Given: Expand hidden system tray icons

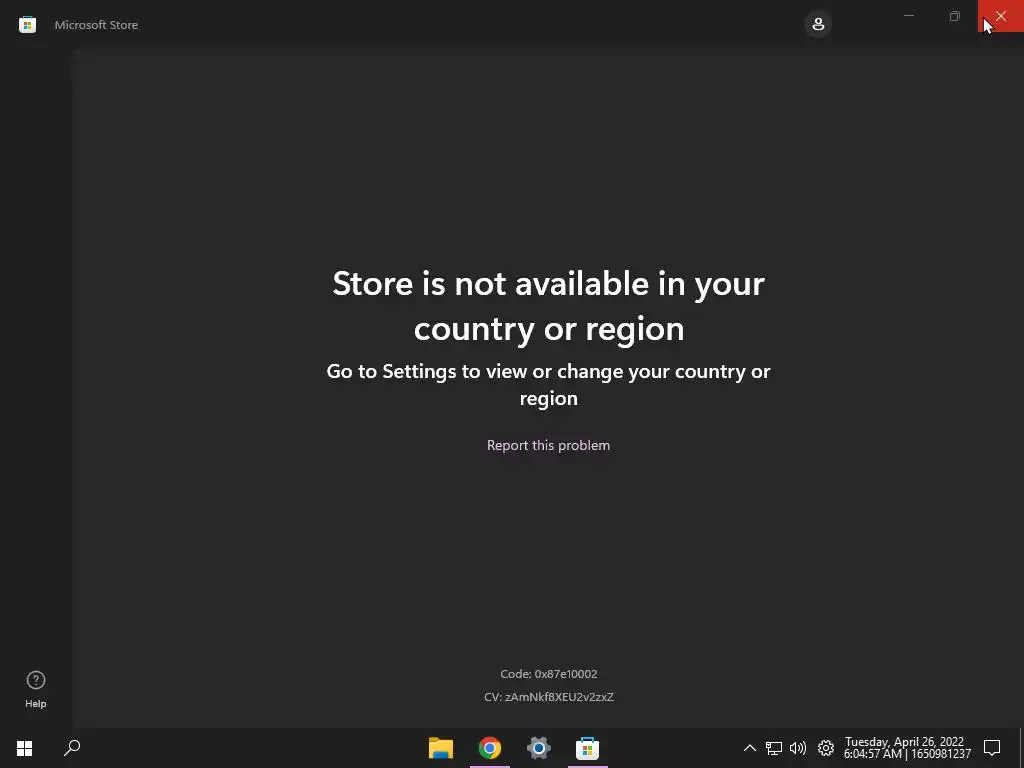Looking at the screenshot, I should [x=750, y=748].
